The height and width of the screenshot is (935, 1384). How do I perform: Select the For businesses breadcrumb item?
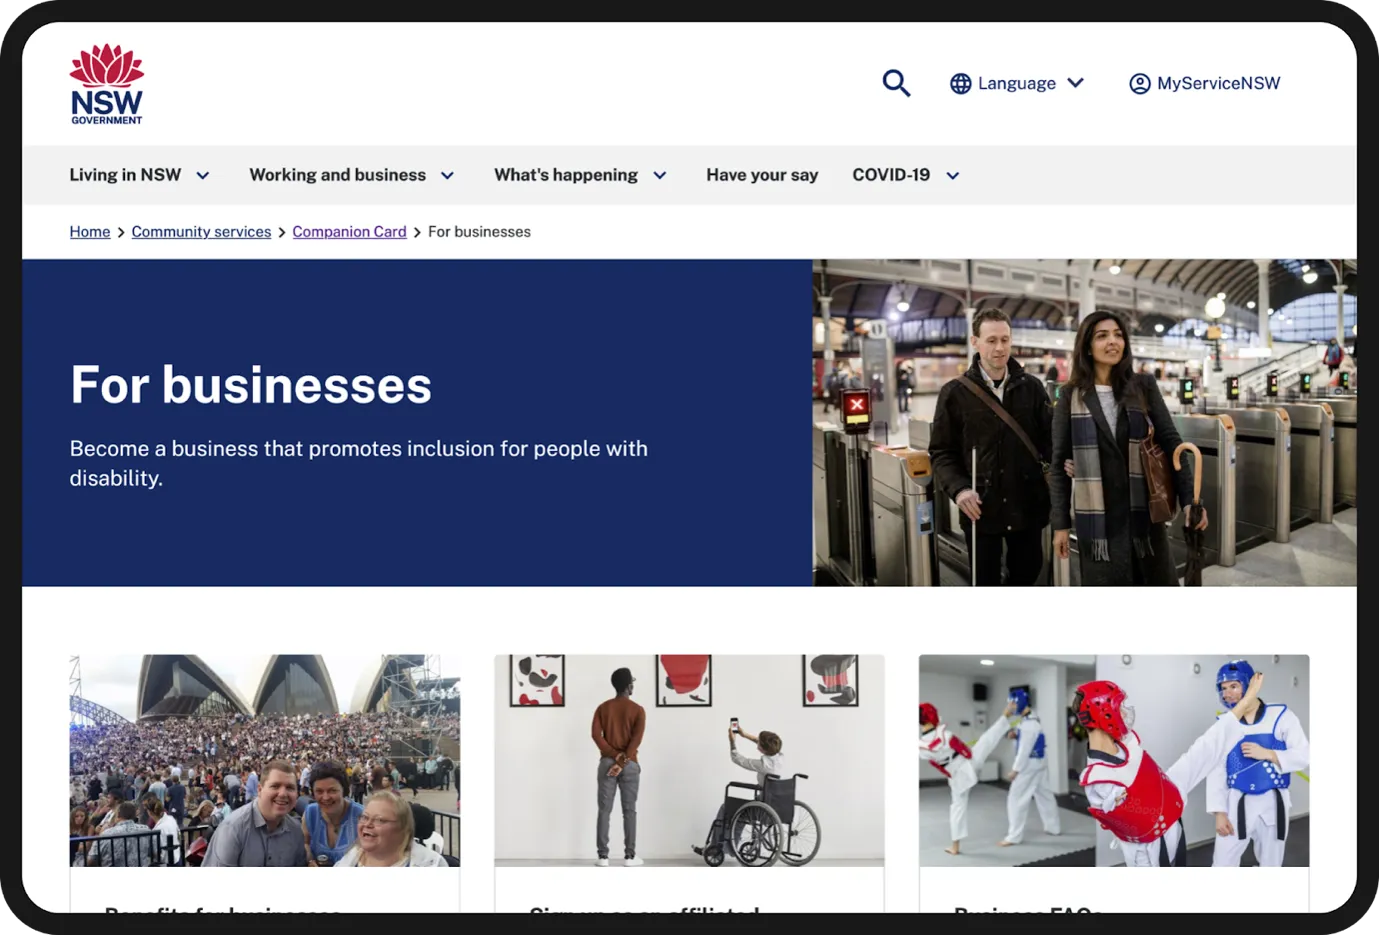point(479,231)
